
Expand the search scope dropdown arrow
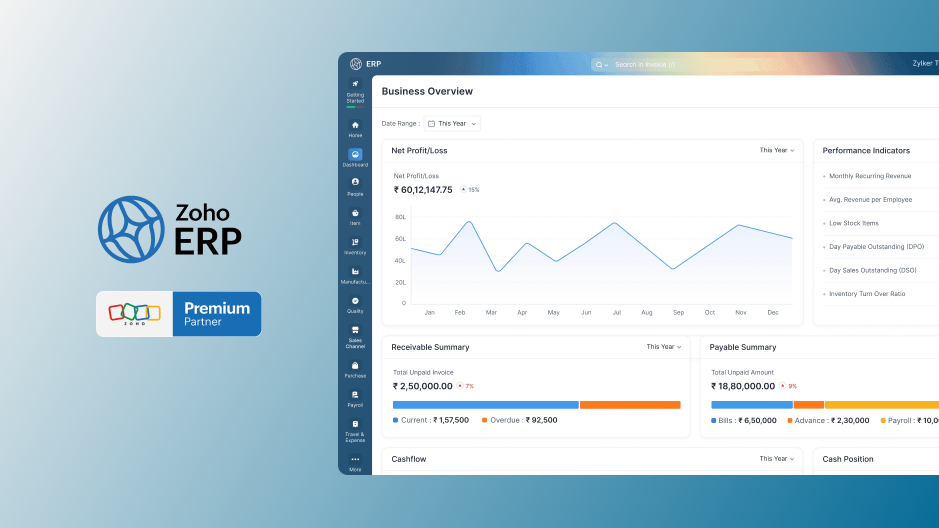click(607, 65)
